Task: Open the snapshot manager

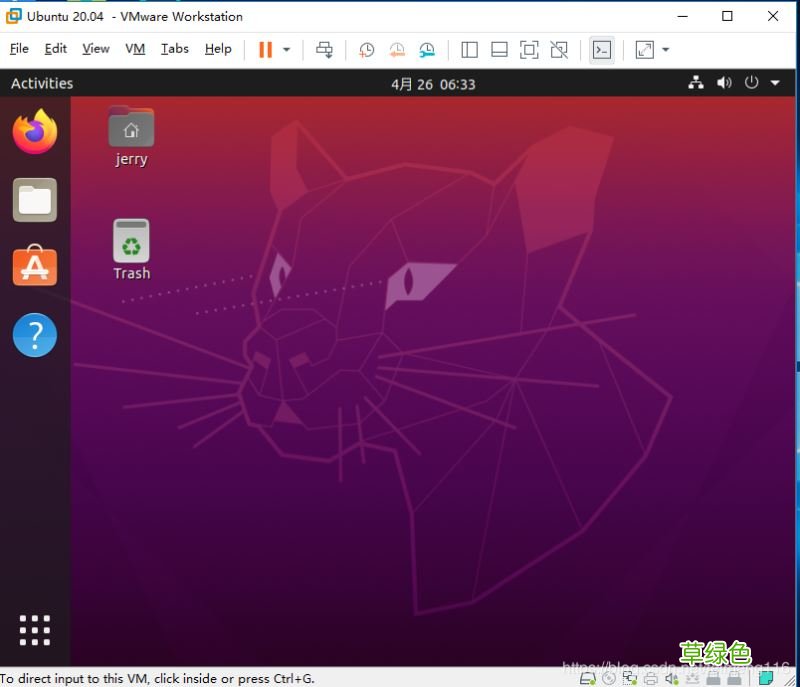Action: [427, 49]
